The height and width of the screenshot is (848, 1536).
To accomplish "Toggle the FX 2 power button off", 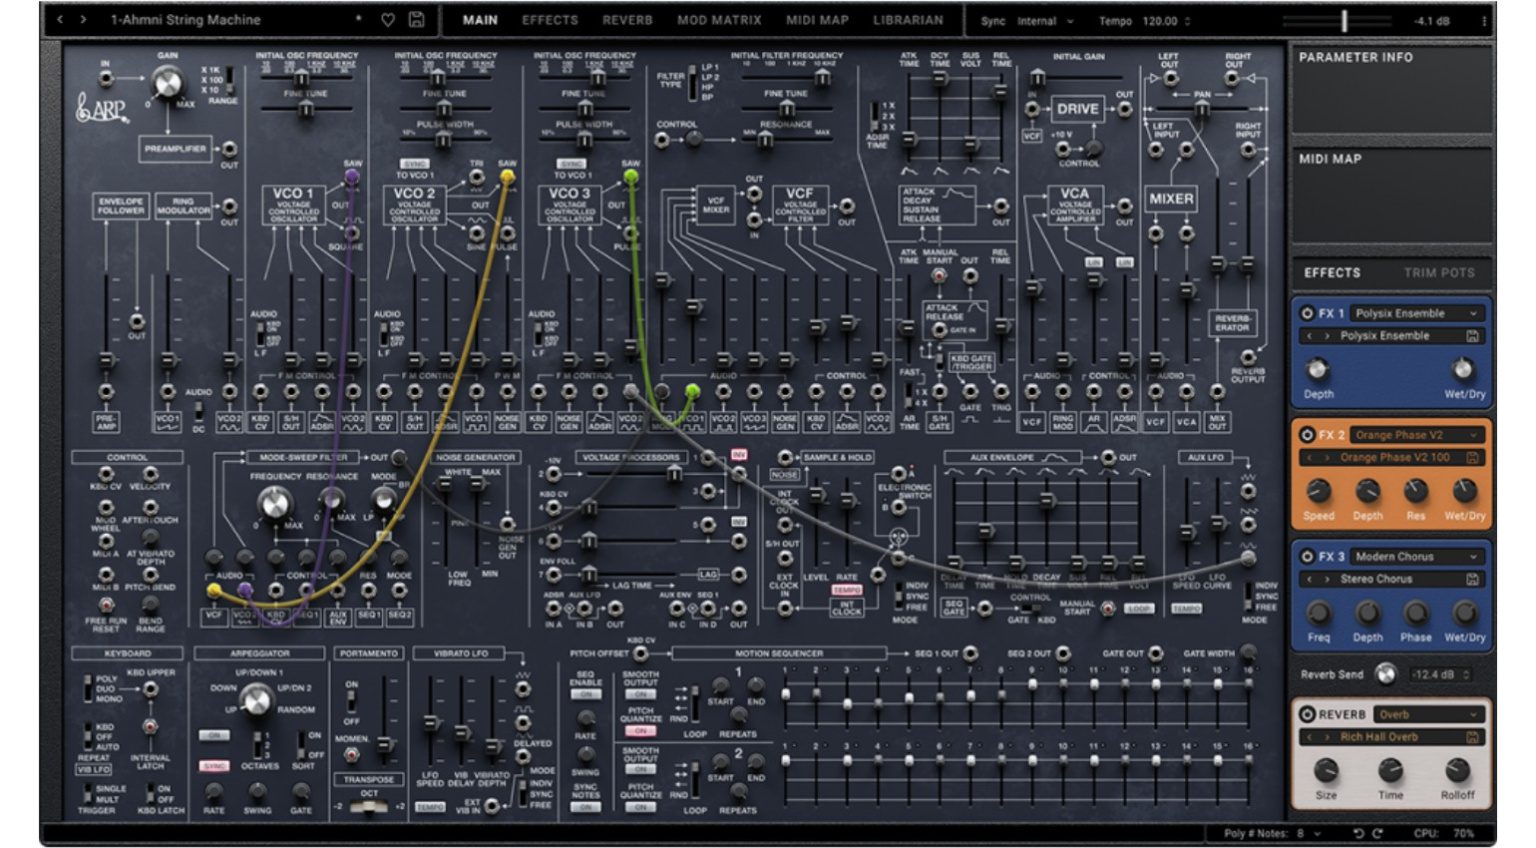I will [1307, 435].
